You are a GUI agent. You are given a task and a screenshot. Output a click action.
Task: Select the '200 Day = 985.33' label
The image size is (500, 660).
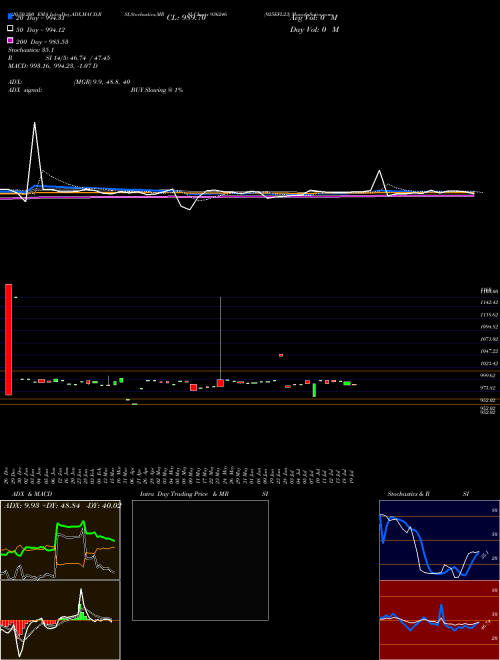coord(43,42)
